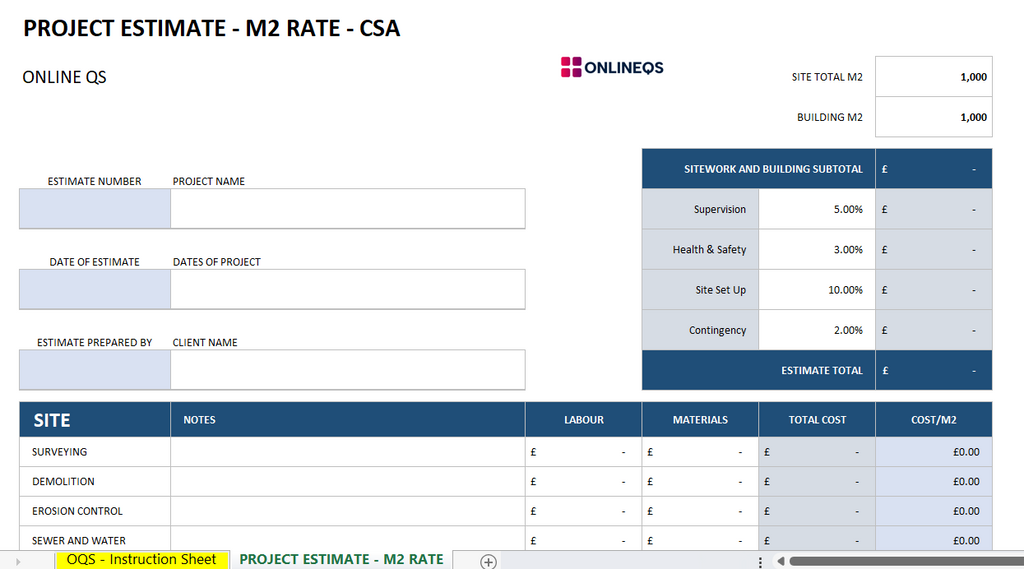This screenshot has width=1024, height=569.
Task: Open the OQS - Instruction Sheet tab
Action: pos(142,560)
